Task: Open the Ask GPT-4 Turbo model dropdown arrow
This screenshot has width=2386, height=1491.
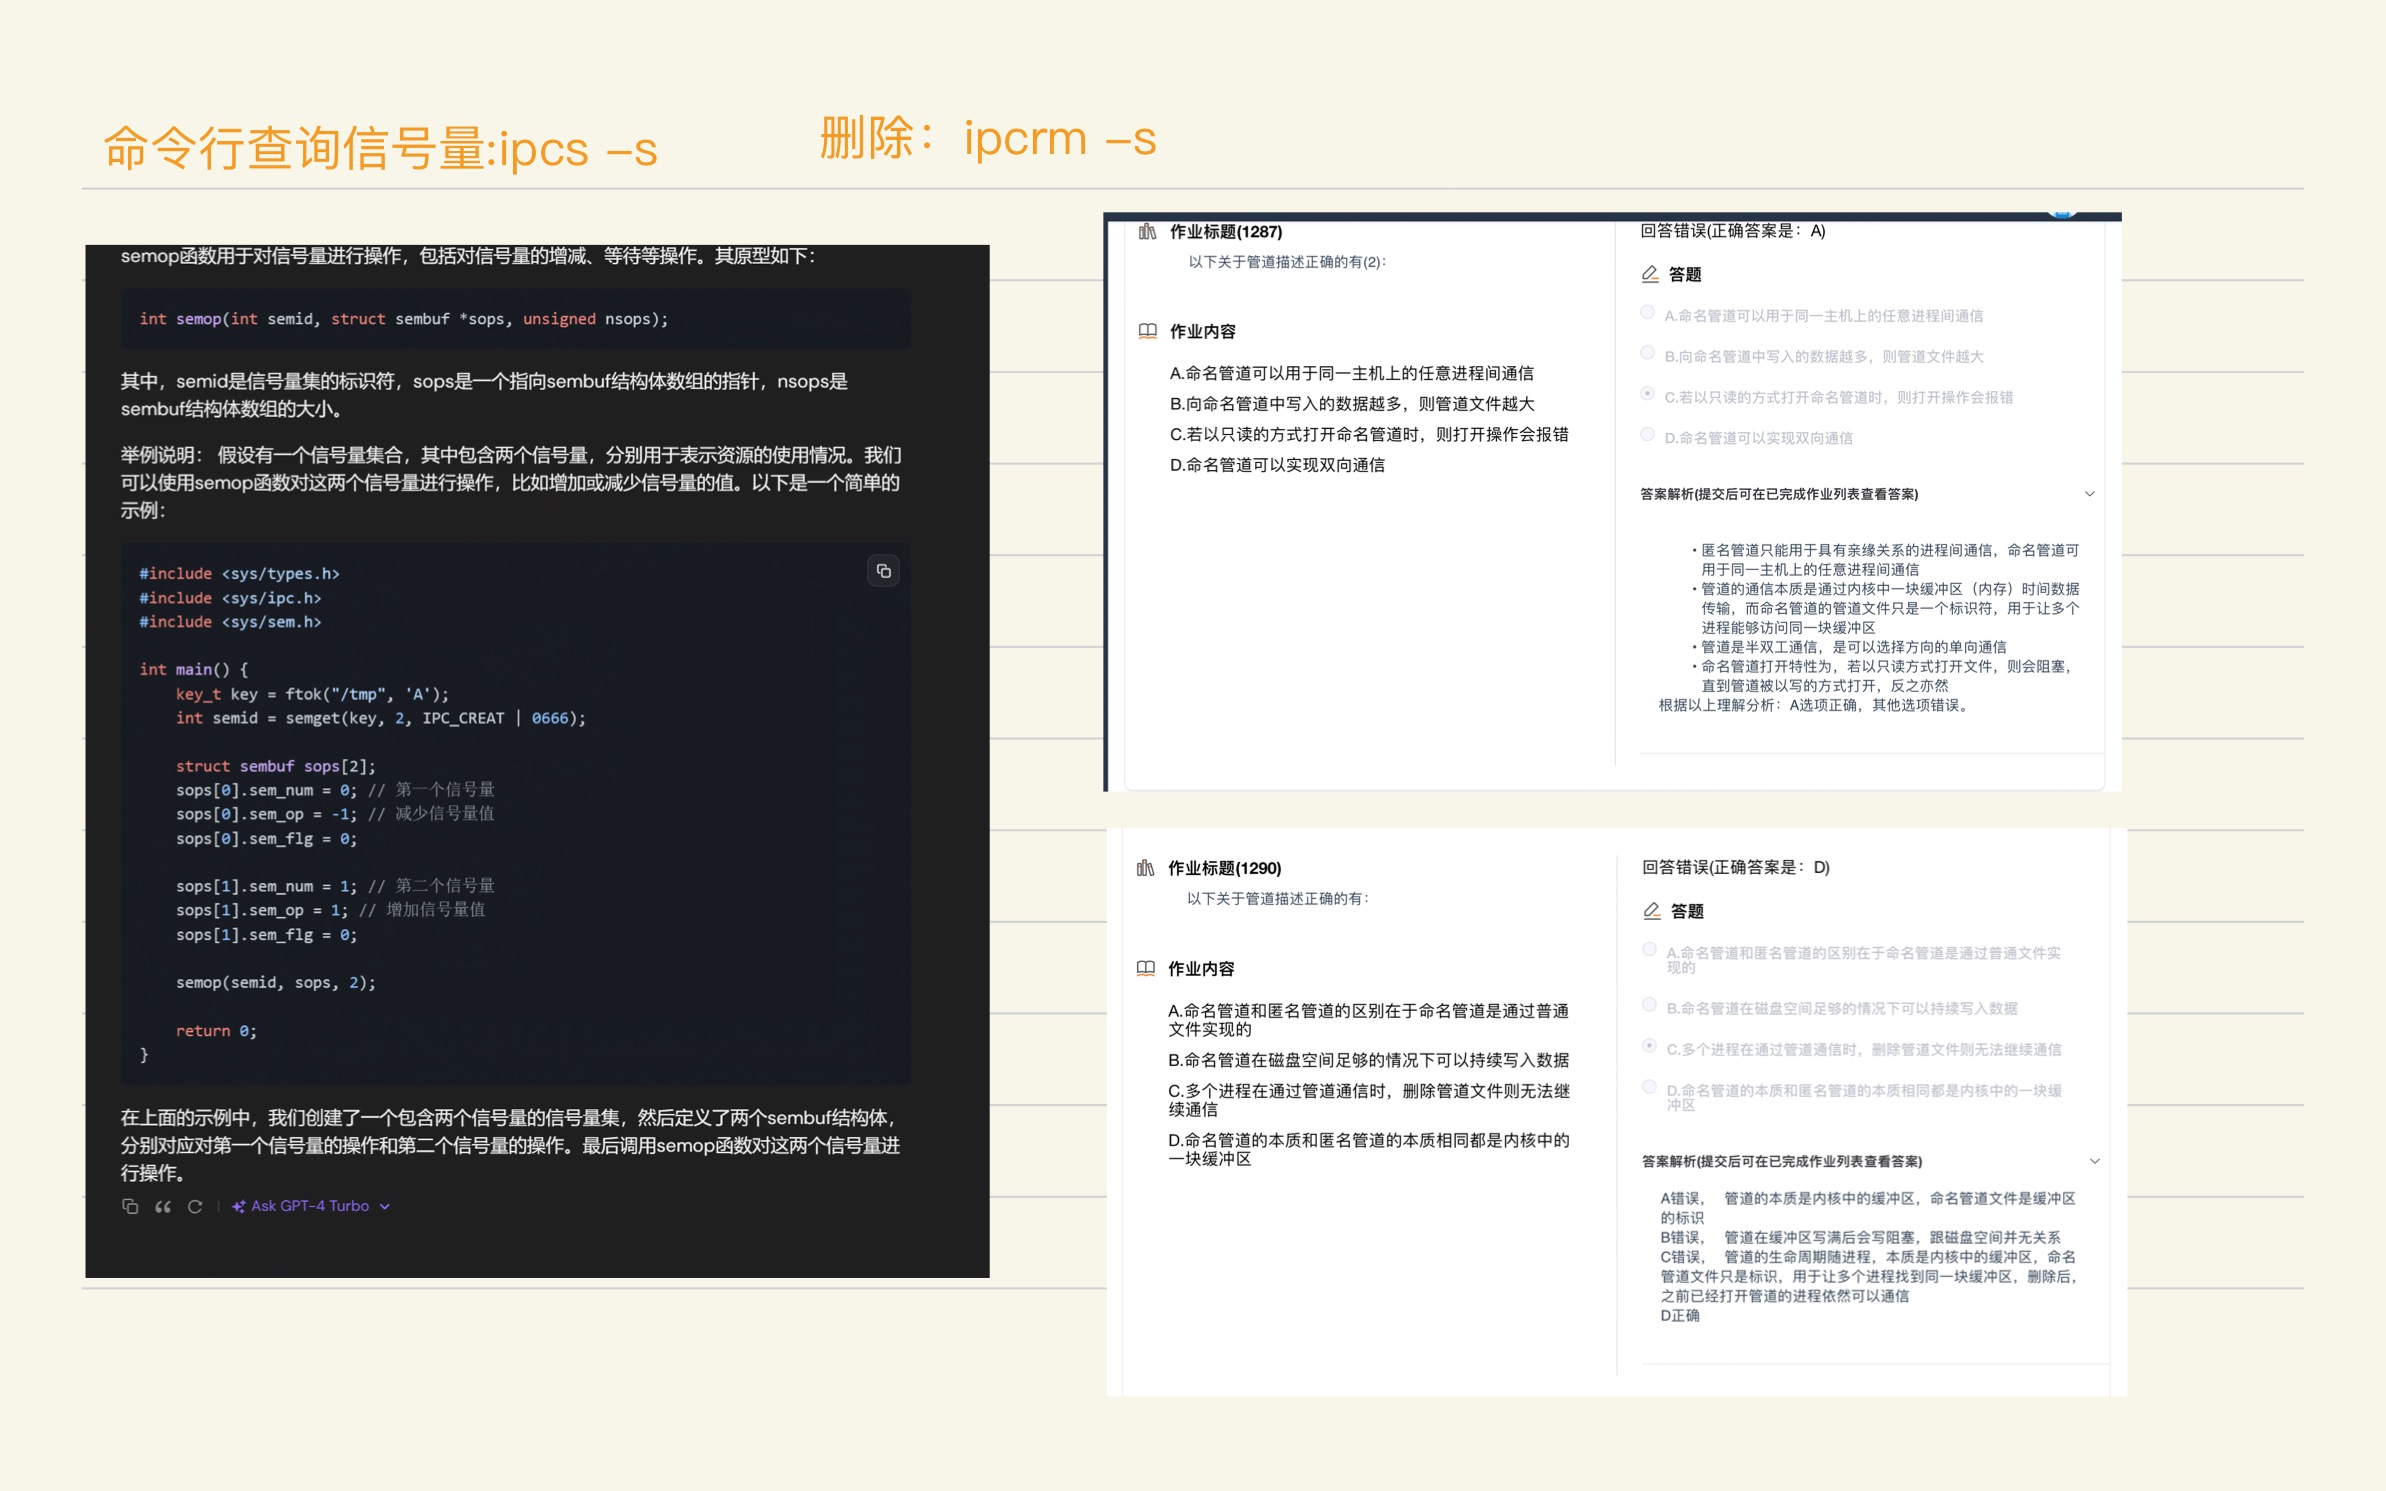Action: (x=385, y=1207)
